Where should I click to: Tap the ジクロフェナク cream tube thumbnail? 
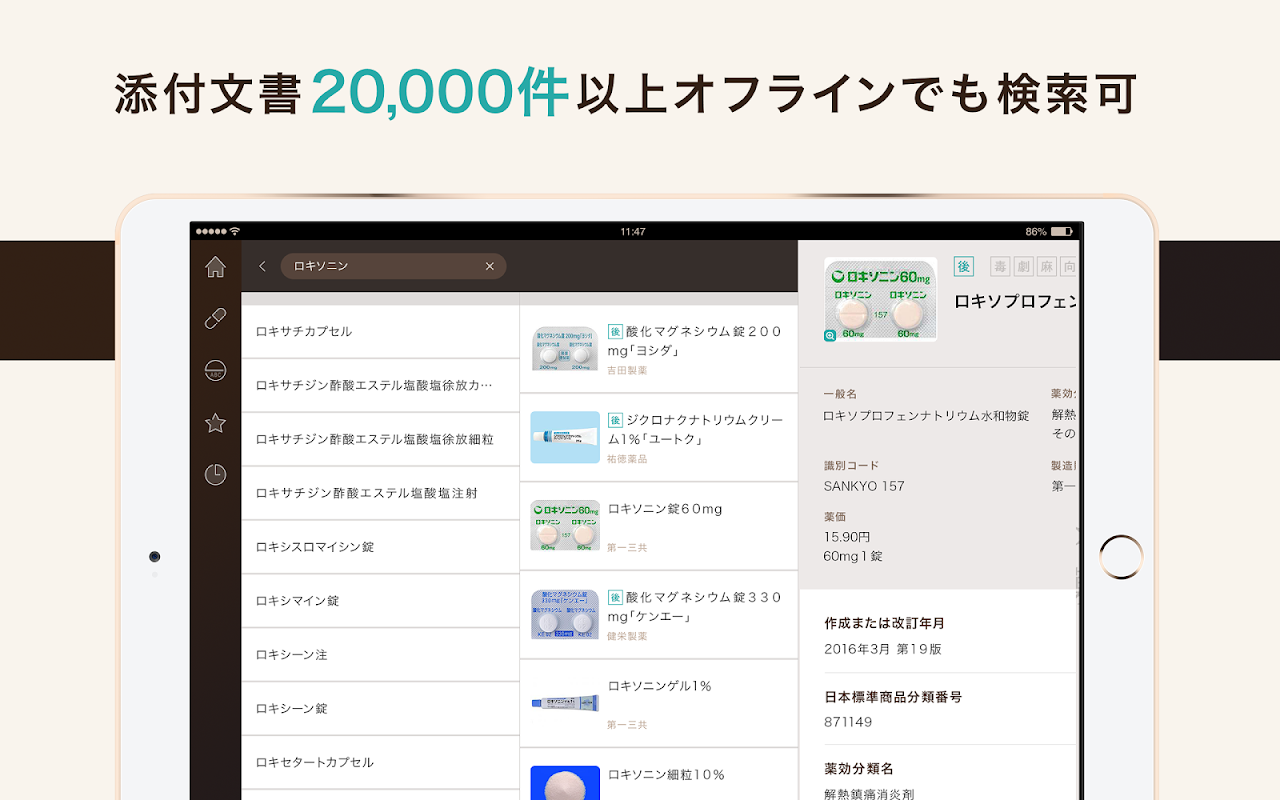pos(565,437)
